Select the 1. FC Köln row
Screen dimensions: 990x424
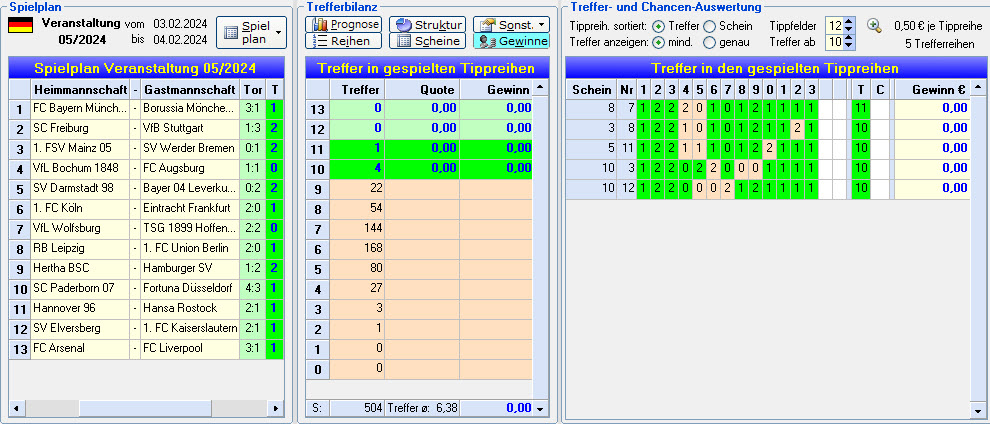[146, 208]
